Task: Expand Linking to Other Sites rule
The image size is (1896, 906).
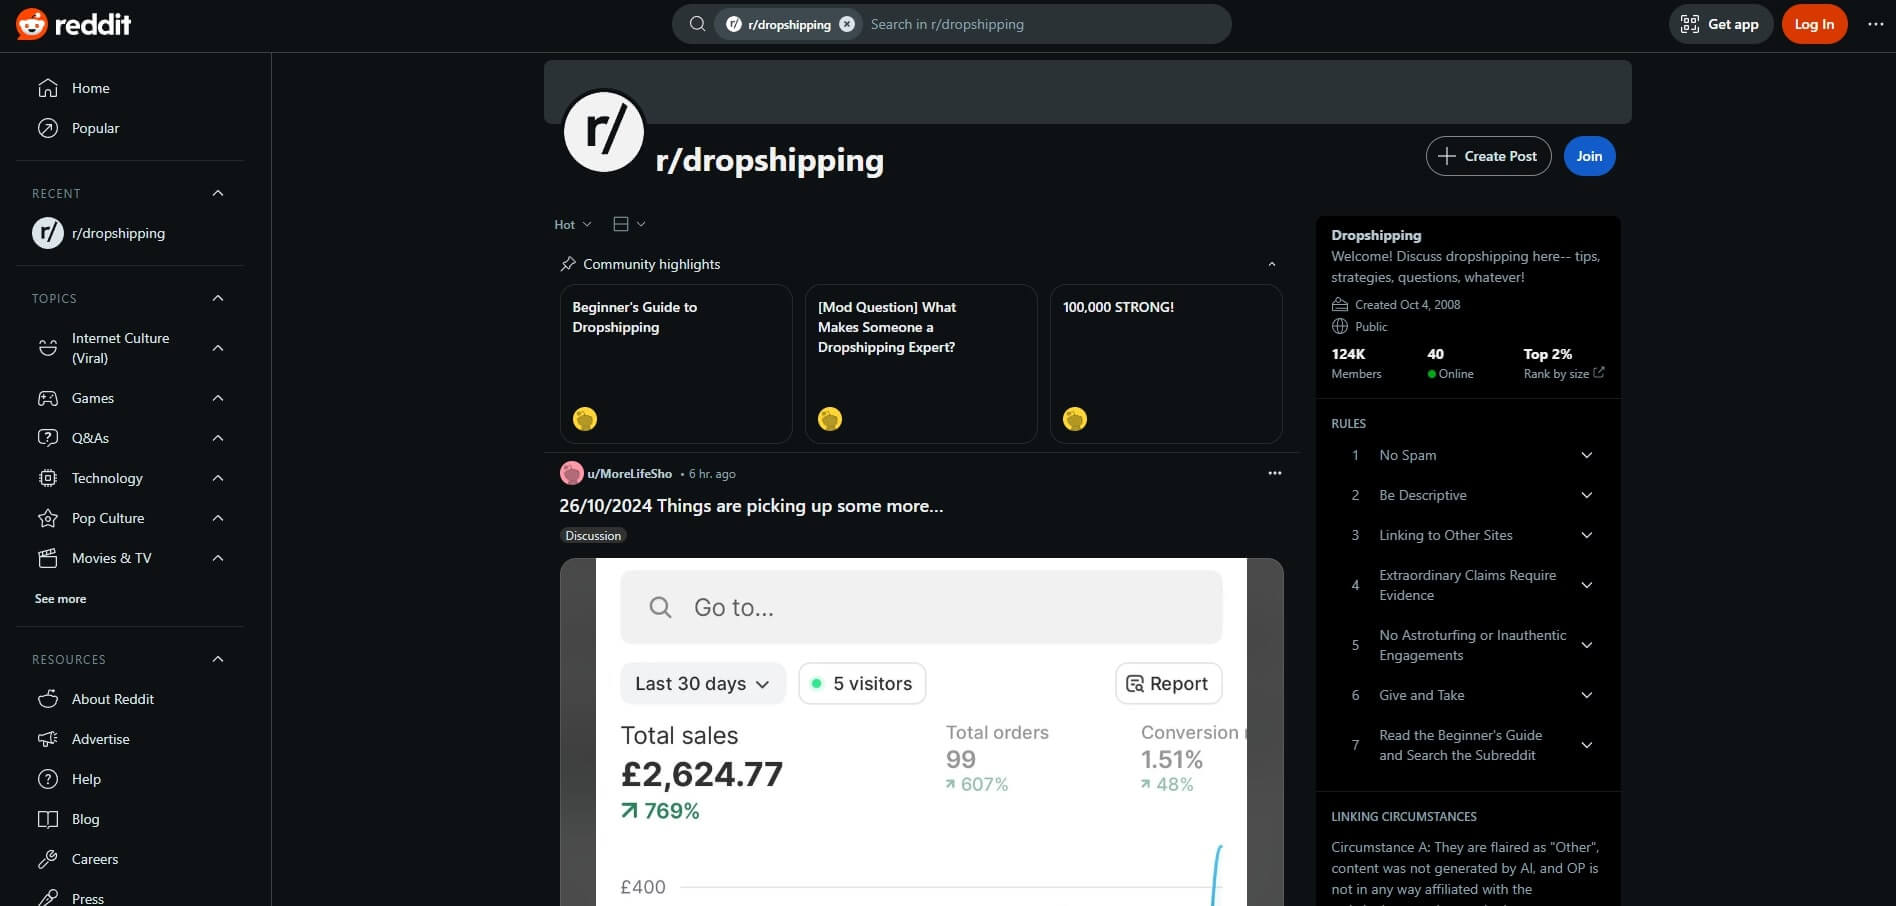Action: pyautogui.click(x=1586, y=535)
